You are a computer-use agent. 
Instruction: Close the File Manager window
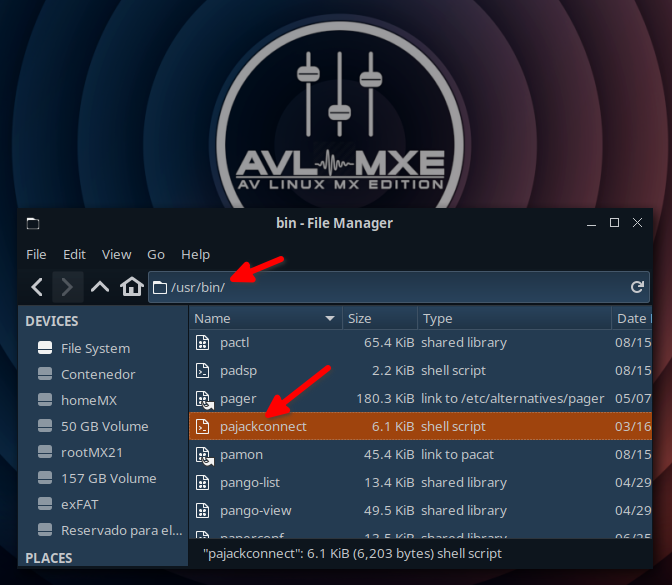[x=637, y=223]
